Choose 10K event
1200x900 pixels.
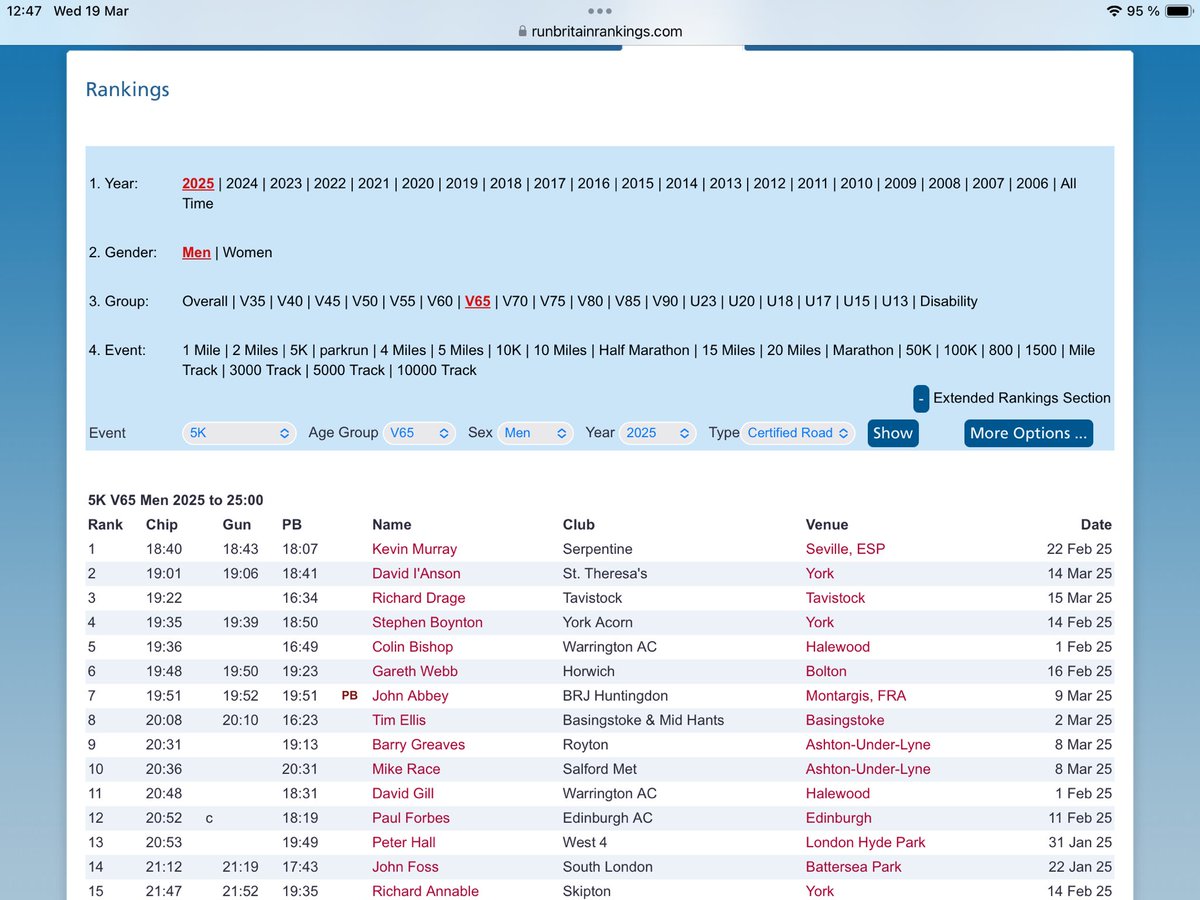509,350
